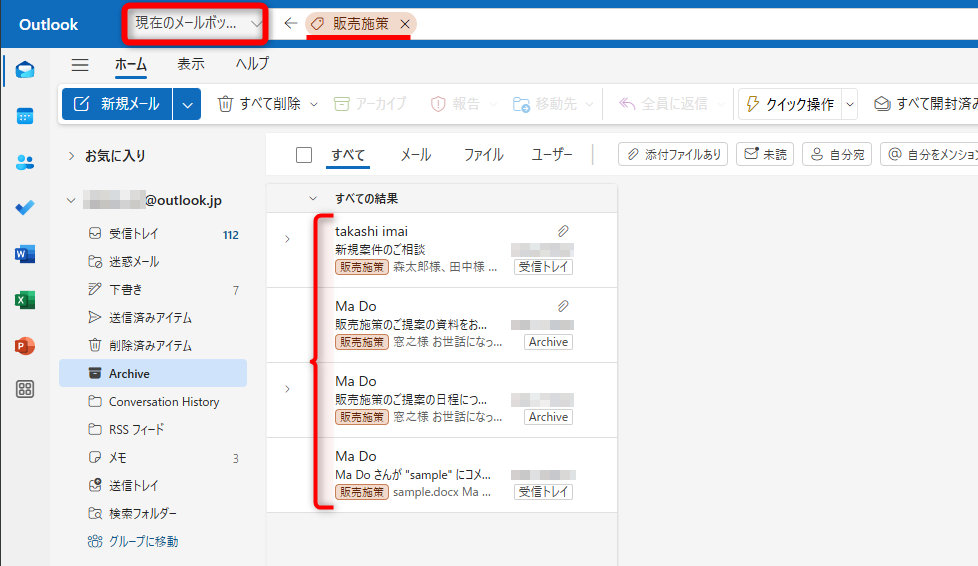This screenshot has height=566, width=978.
Task: Open the 移動先 dropdown arrow
Action: coord(589,104)
